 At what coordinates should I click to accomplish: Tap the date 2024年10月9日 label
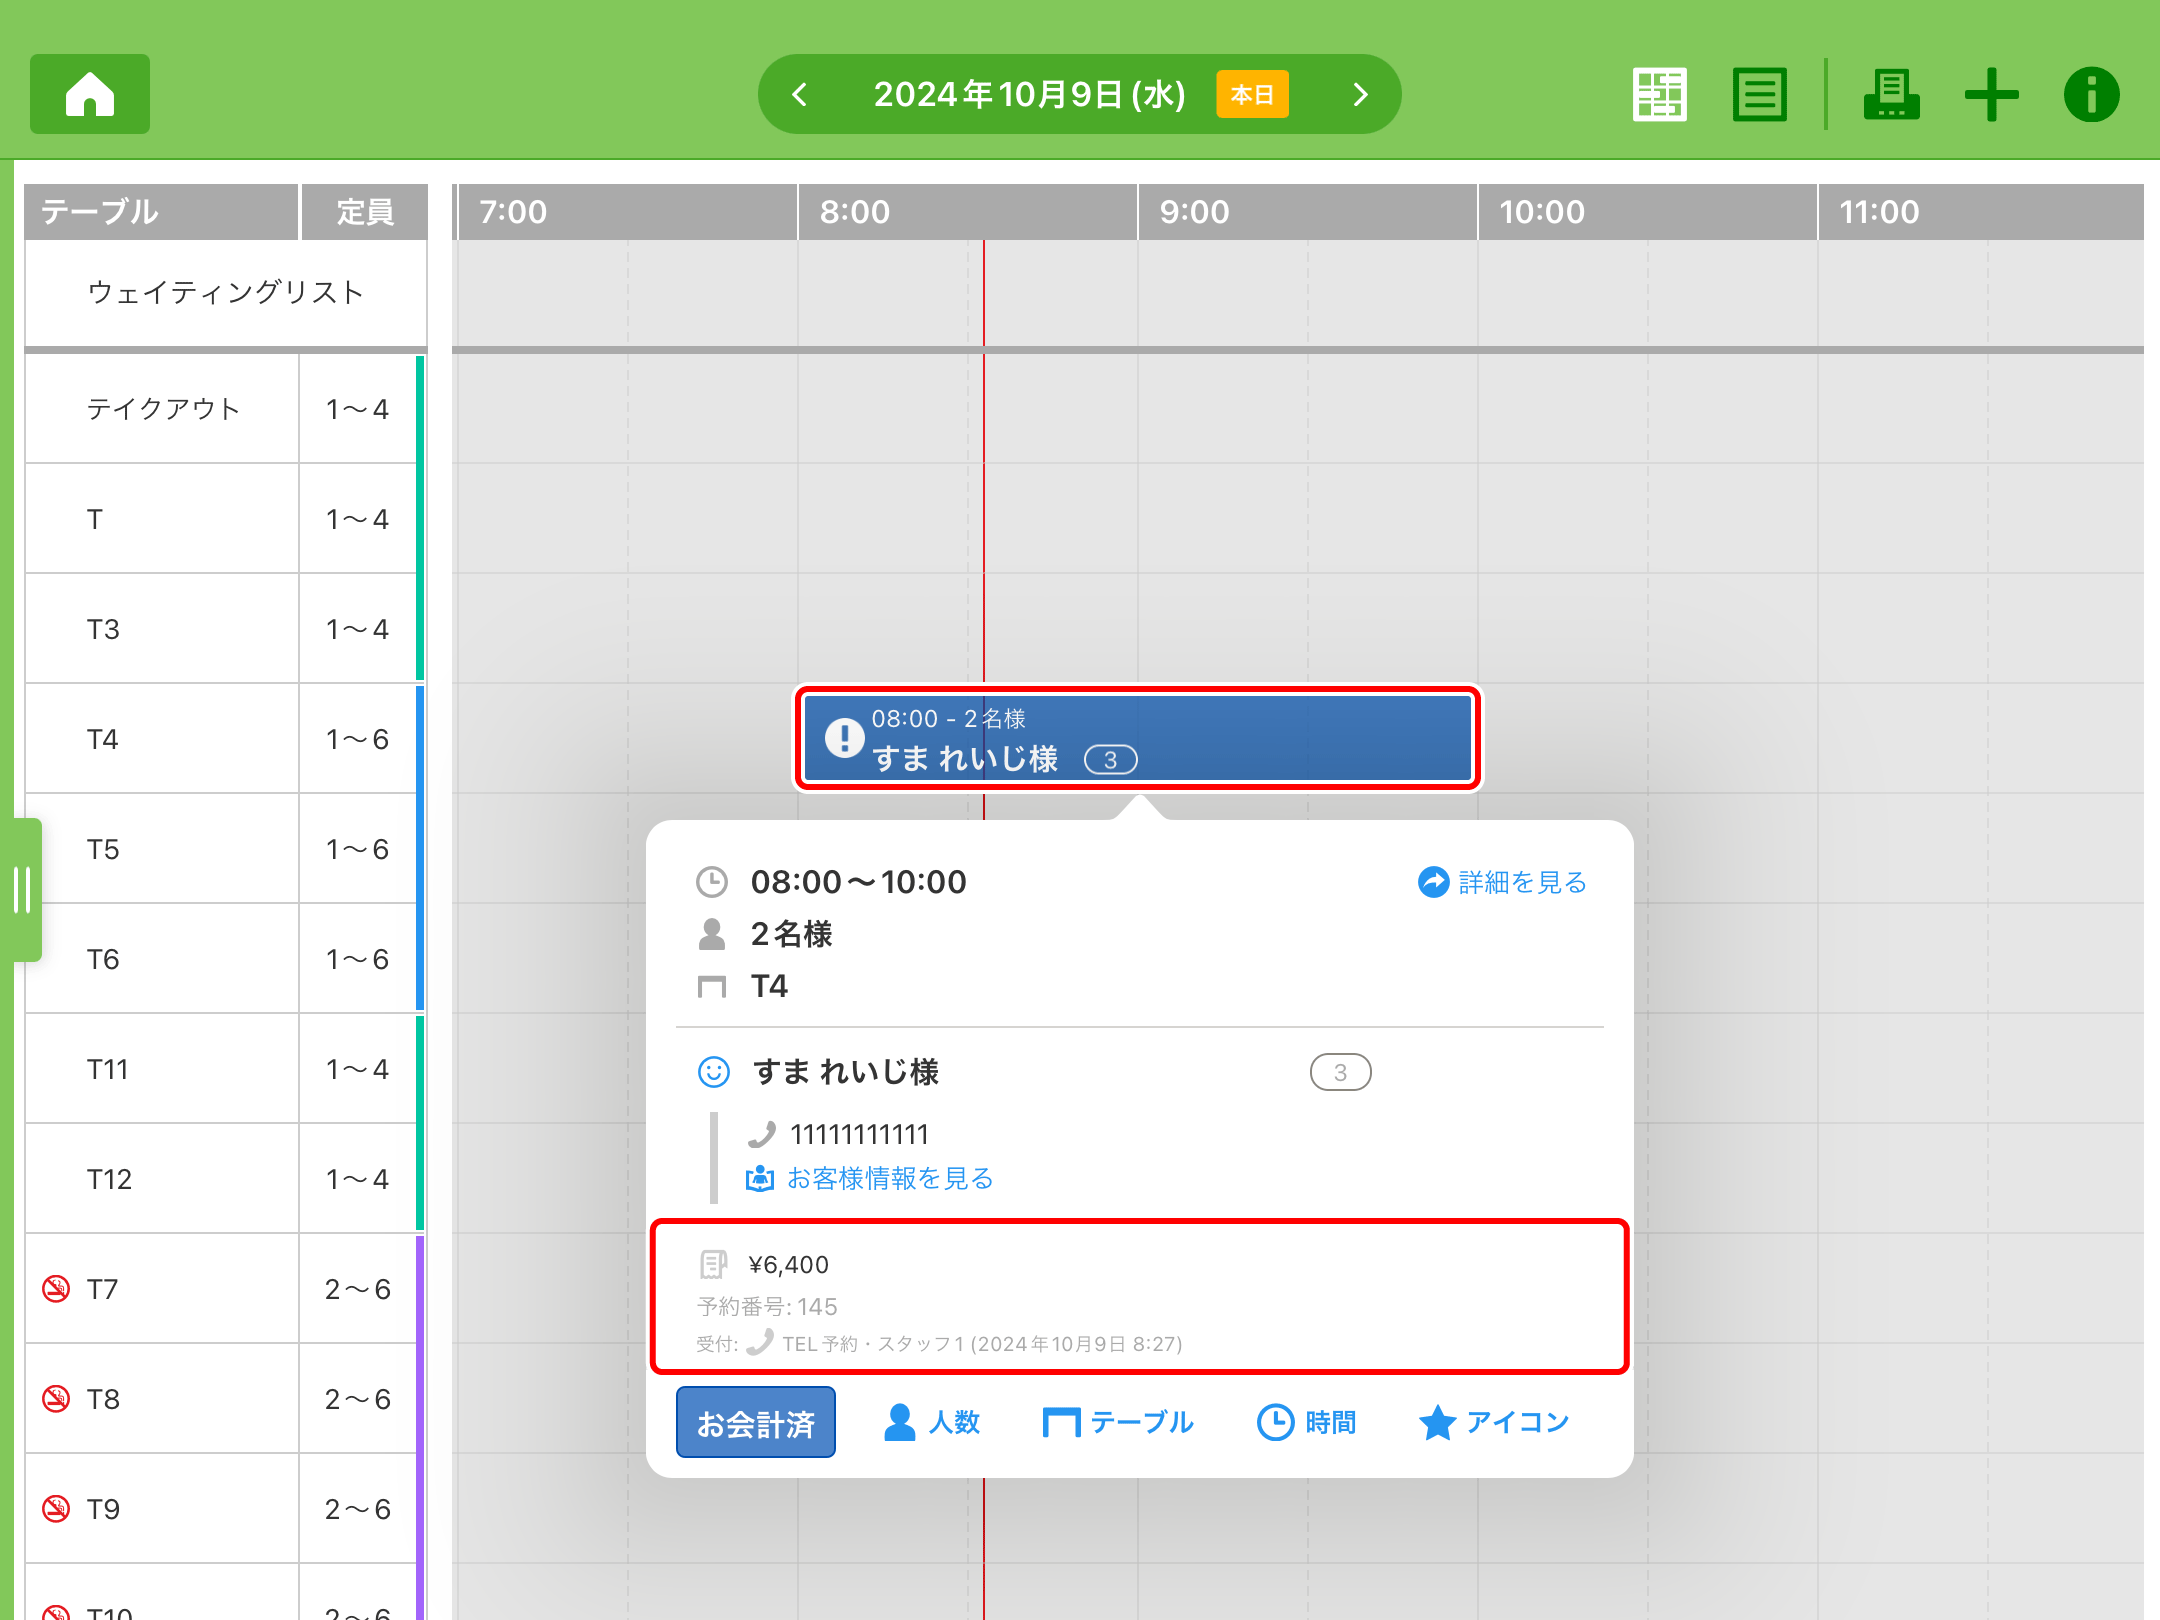coord(1029,95)
